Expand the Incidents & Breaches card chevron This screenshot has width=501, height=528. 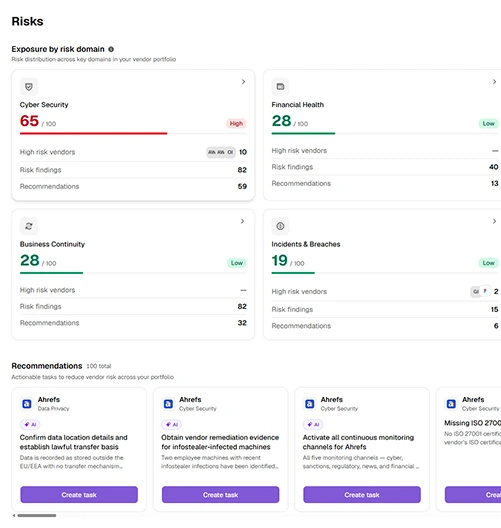pos(494,221)
